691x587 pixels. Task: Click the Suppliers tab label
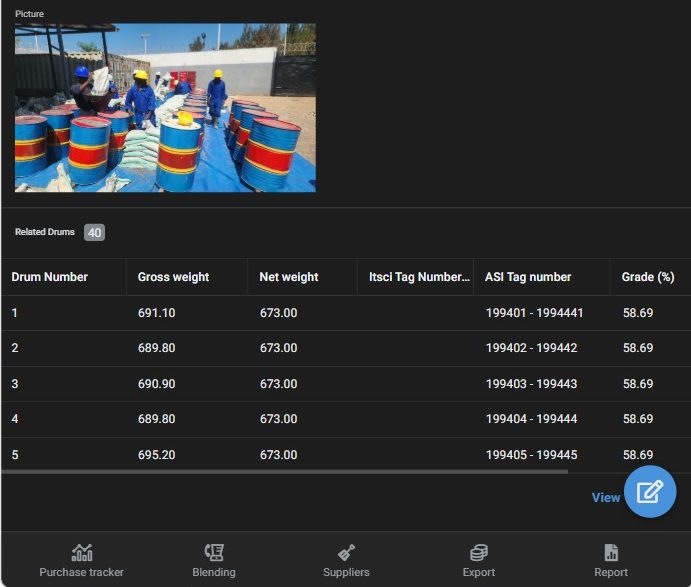coord(346,572)
